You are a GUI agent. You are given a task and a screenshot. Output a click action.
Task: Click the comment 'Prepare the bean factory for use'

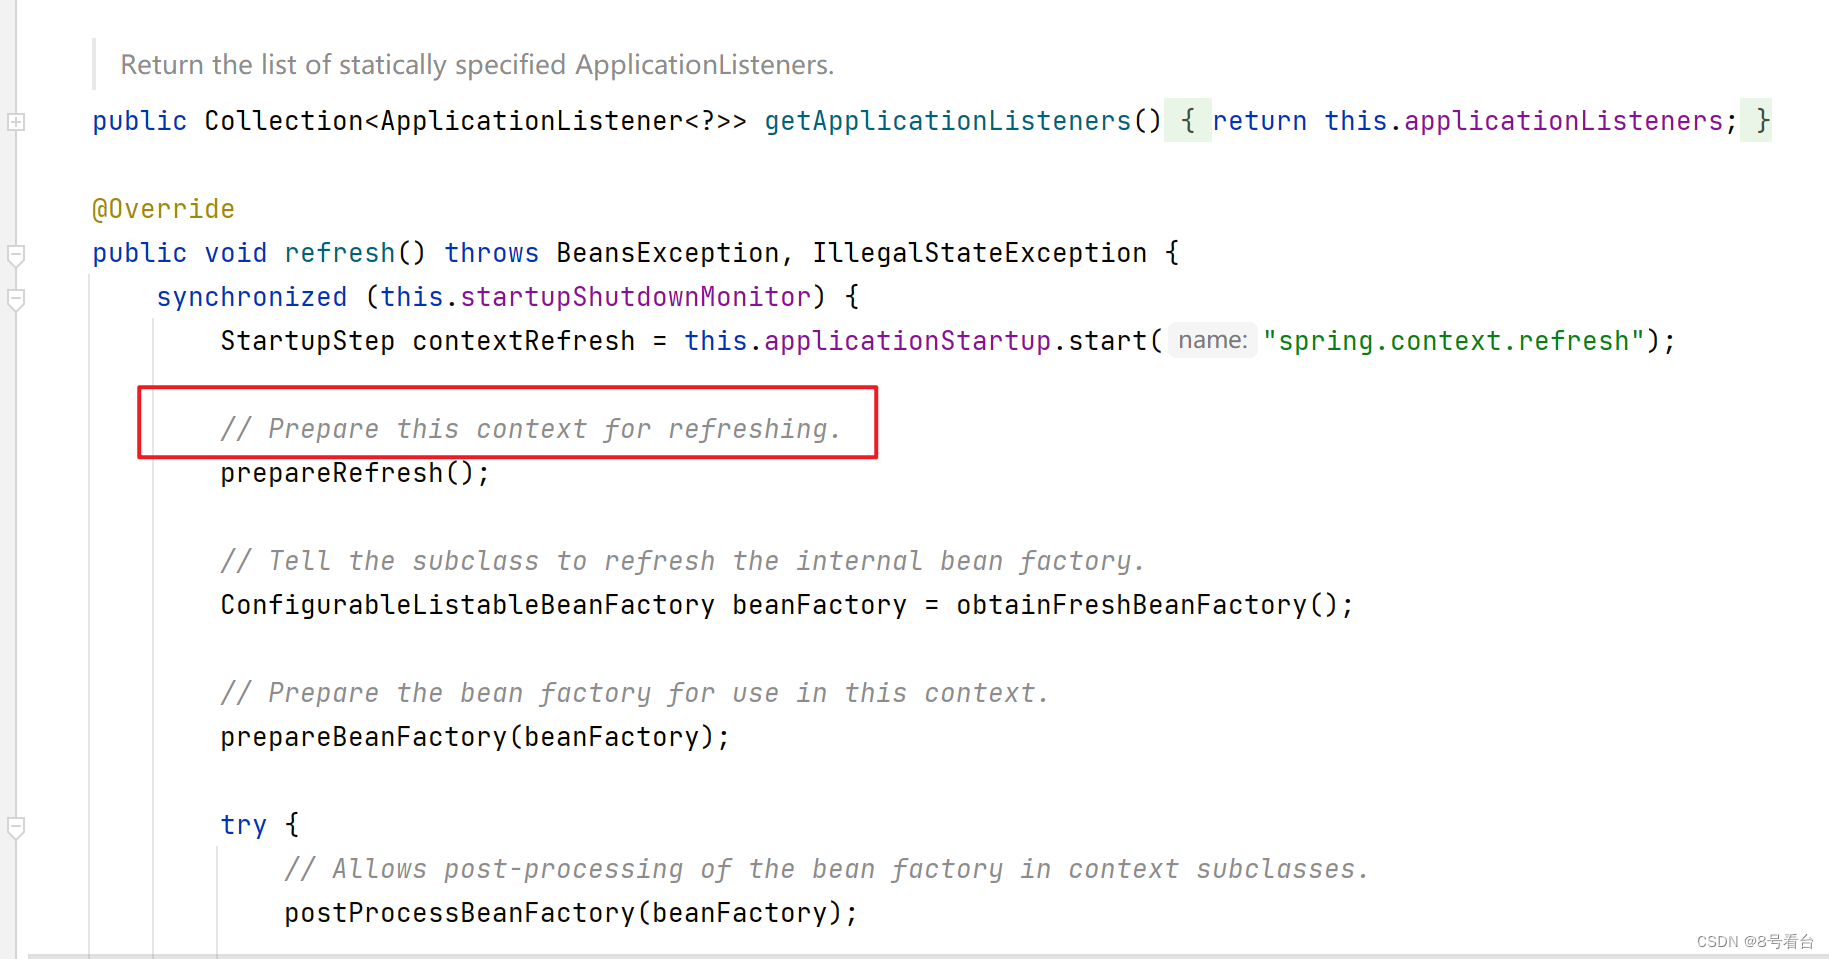click(x=635, y=693)
